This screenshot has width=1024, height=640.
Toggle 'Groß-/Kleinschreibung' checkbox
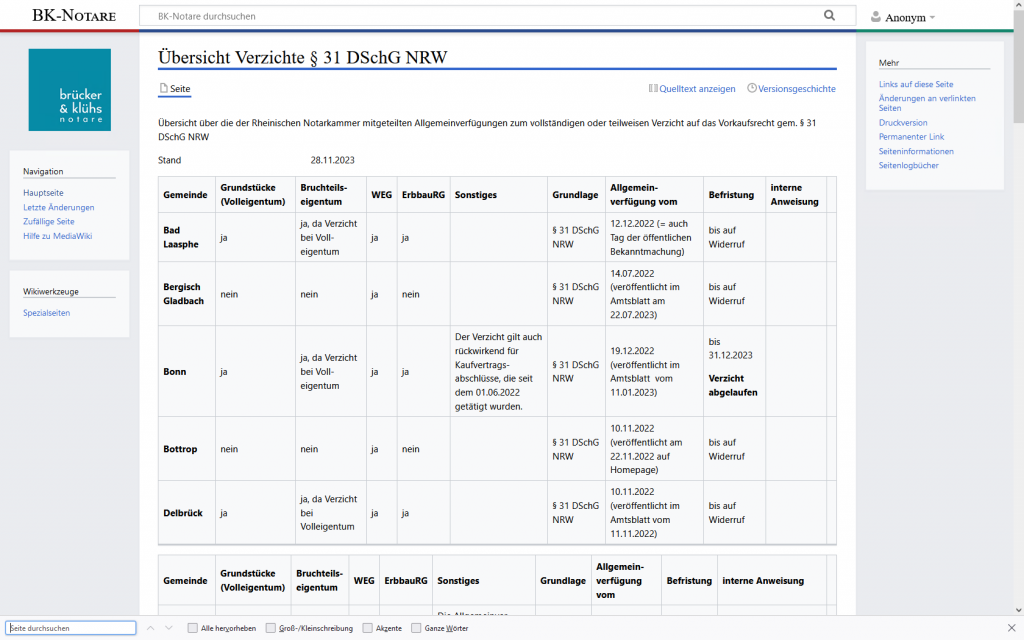pyautogui.click(x=271, y=628)
